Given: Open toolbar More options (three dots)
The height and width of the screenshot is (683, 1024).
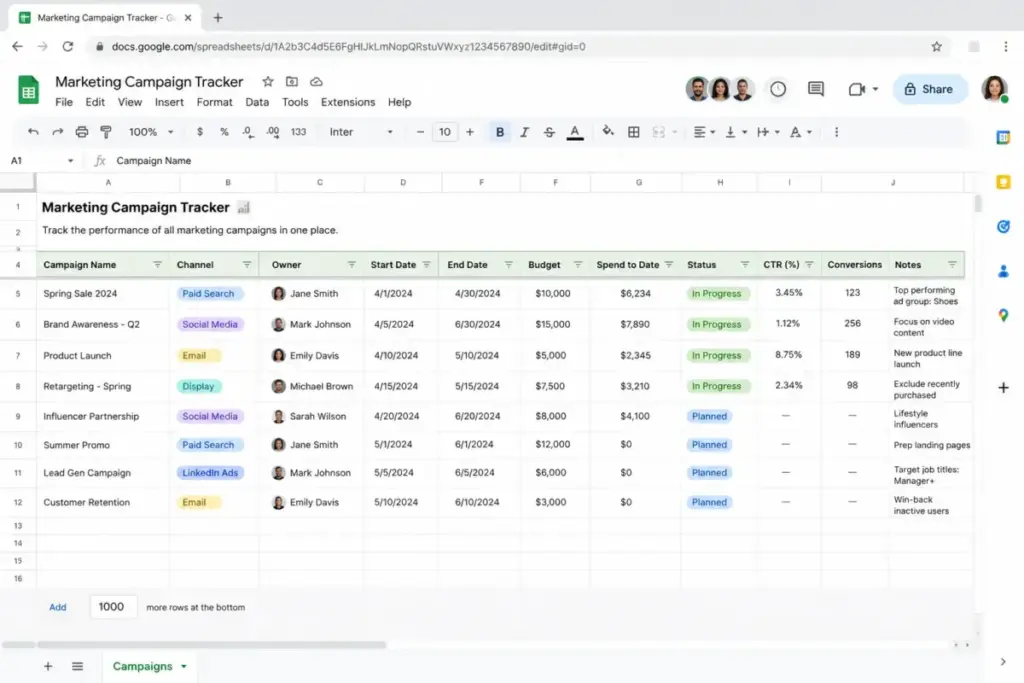Looking at the screenshot, I should tap(837, 132).
